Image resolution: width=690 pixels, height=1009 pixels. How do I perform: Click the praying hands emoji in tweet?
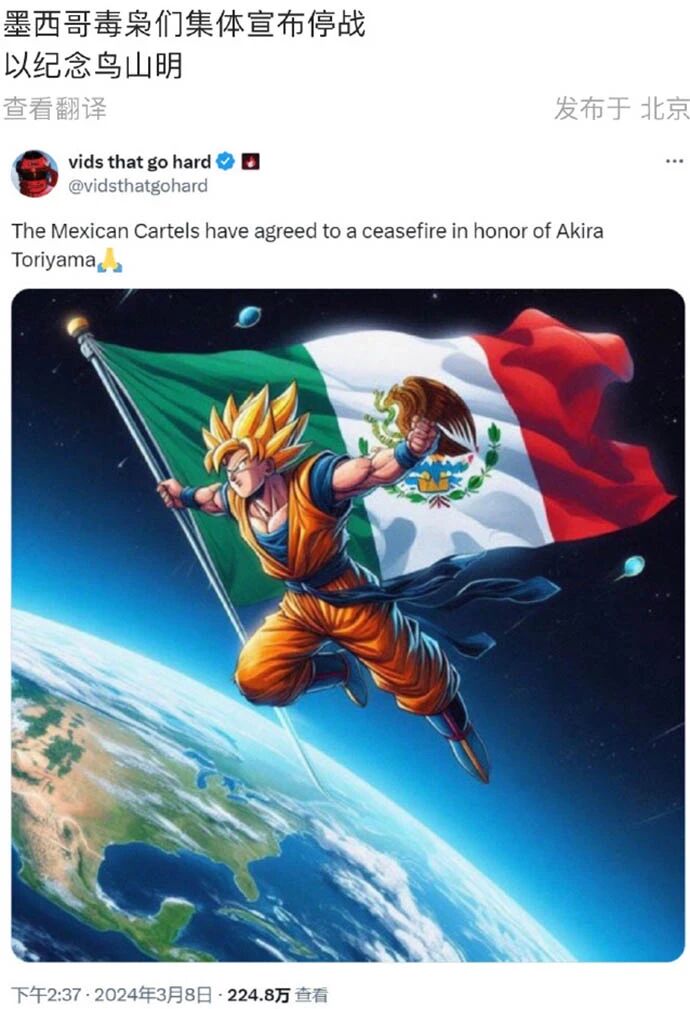[109, 260]
